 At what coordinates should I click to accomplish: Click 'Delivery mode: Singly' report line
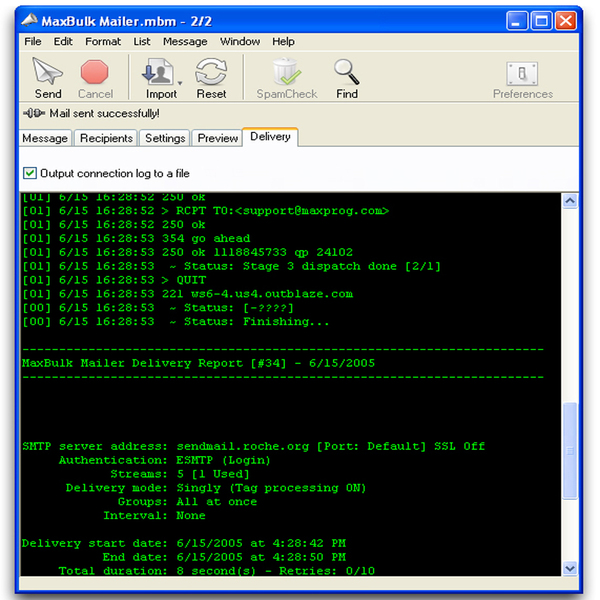[216, 488]
